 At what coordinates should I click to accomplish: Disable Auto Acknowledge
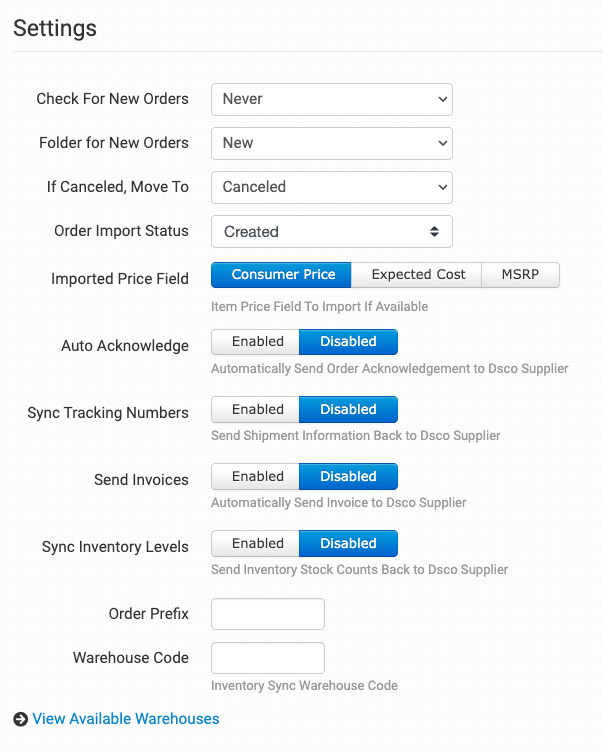[x=348, y=342]
